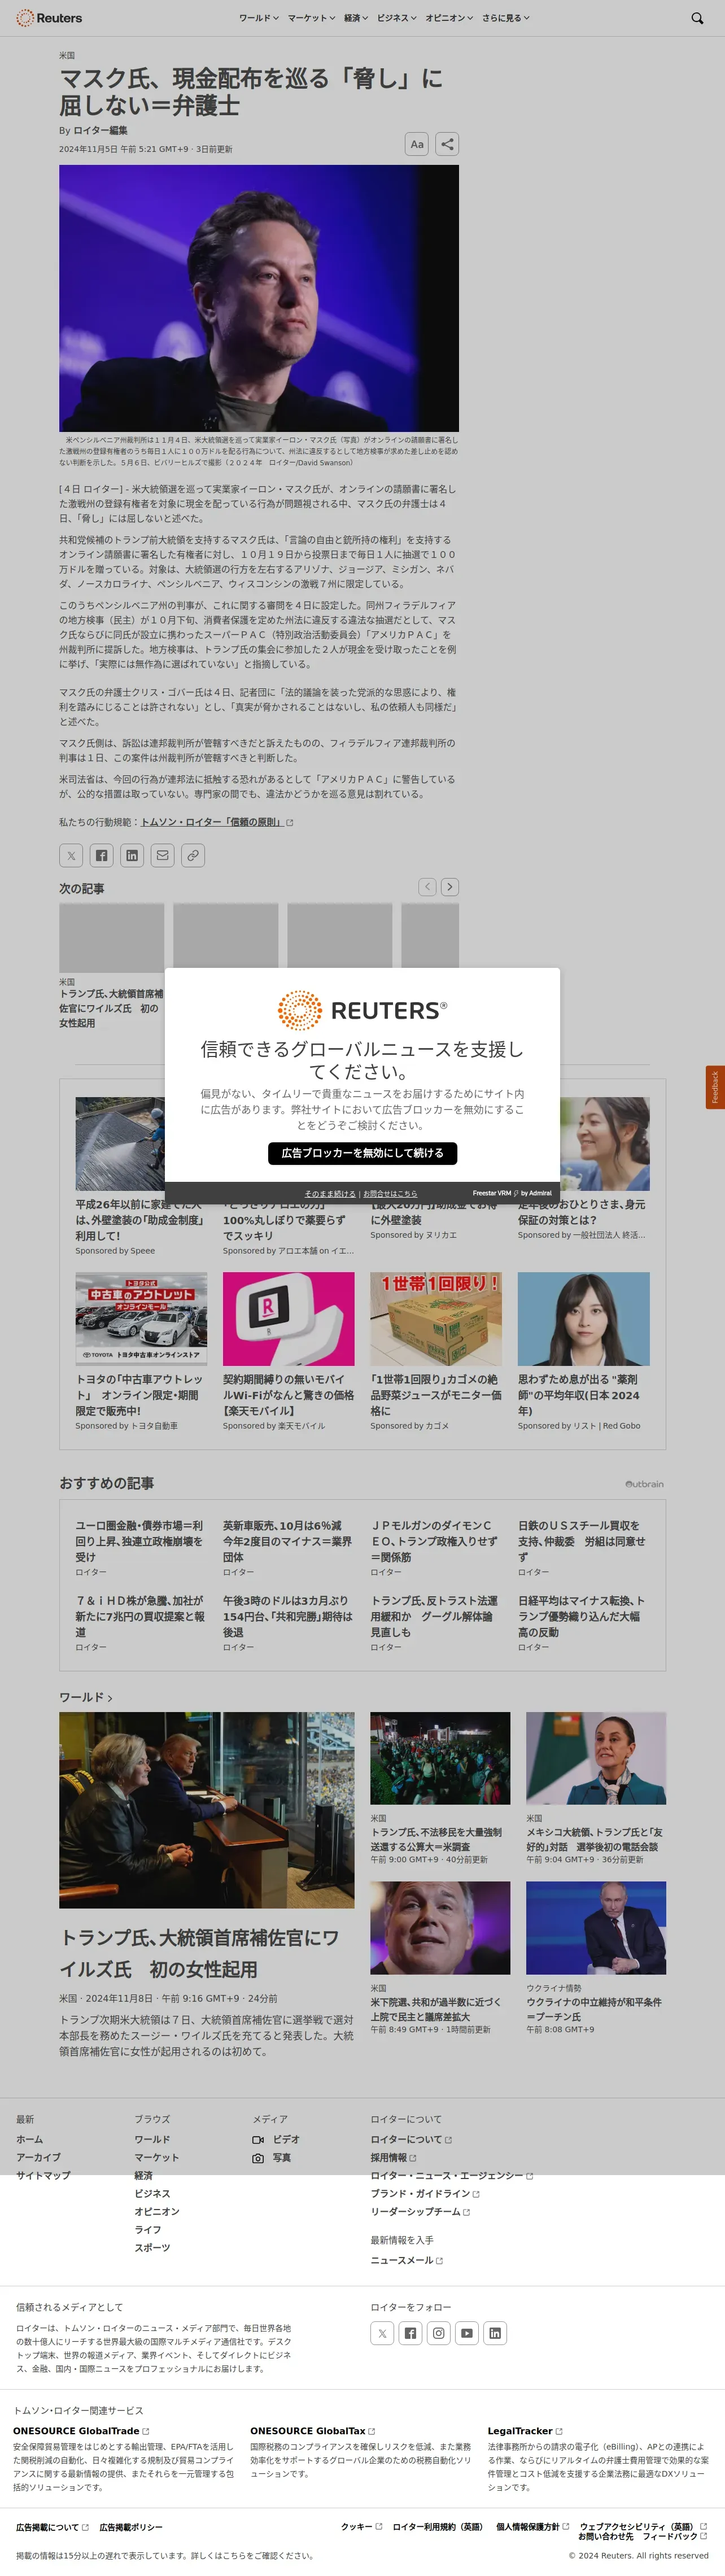Follow Reuters on YouTube in footer

tap(467, 2333)
